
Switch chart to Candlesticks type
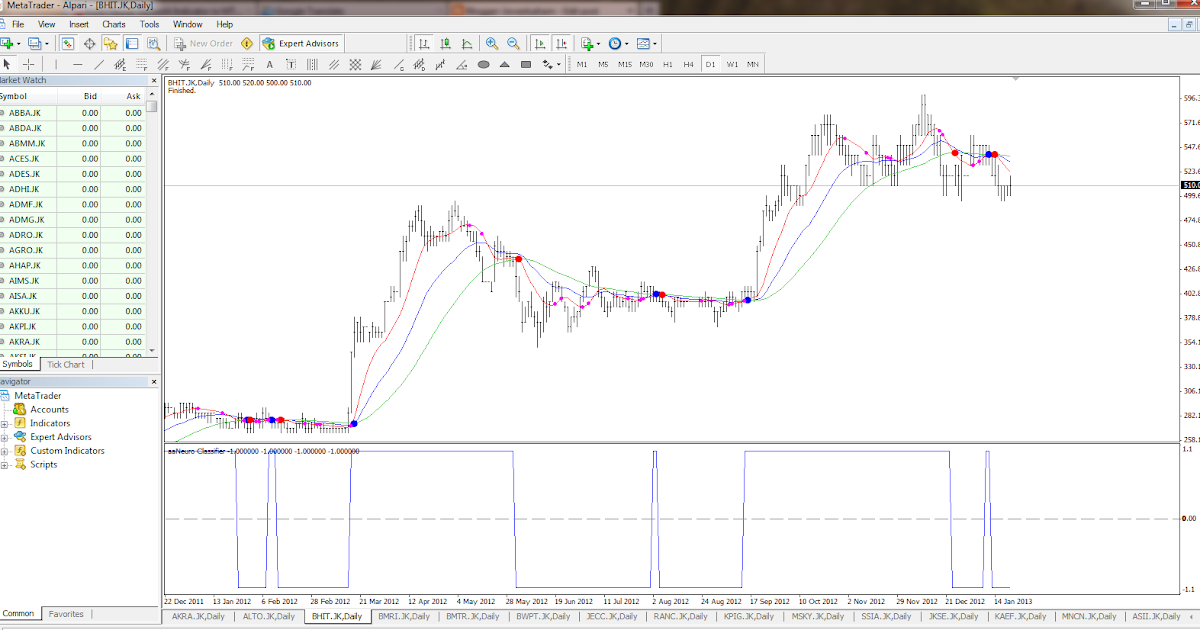(x=445, y=43)
